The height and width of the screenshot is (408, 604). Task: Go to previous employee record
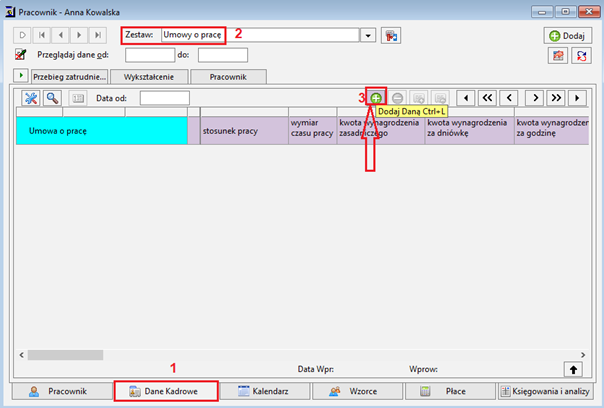point(60,35)
